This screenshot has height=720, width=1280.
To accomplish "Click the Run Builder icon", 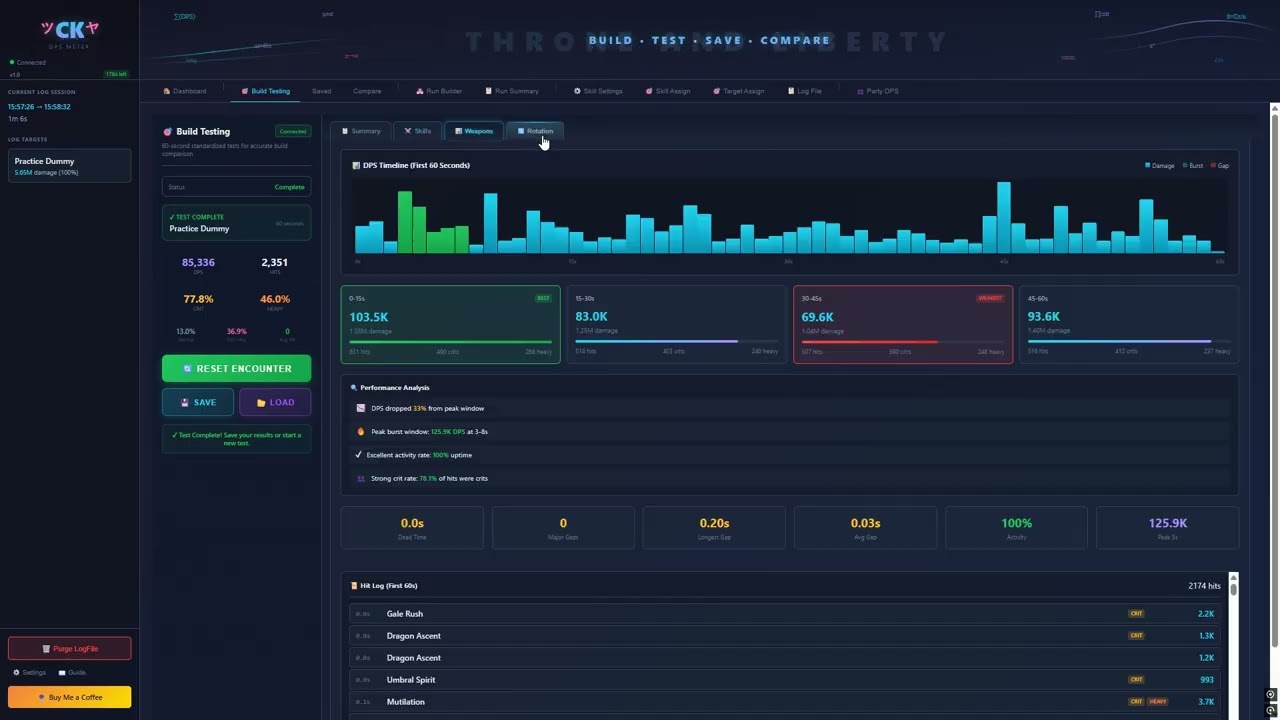I will click(x=420, y=91).
